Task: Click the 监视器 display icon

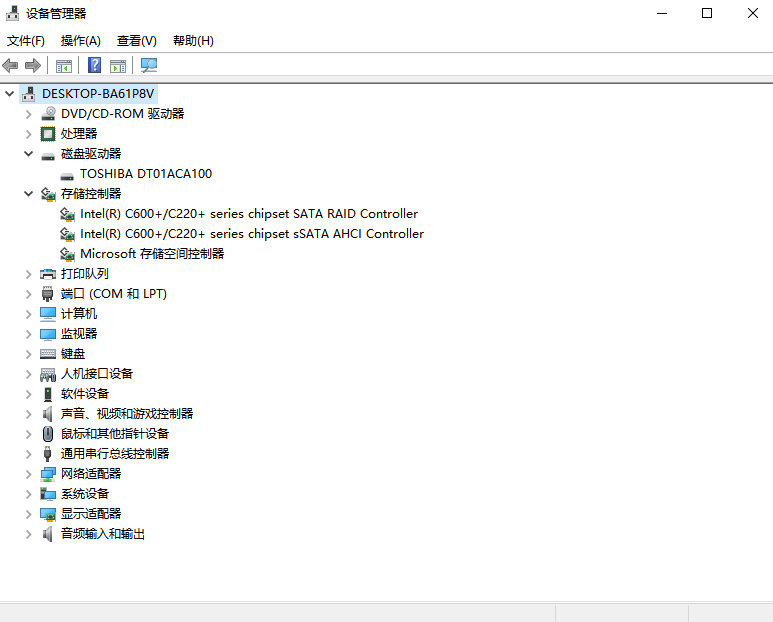Action: [x=48, y=334]
